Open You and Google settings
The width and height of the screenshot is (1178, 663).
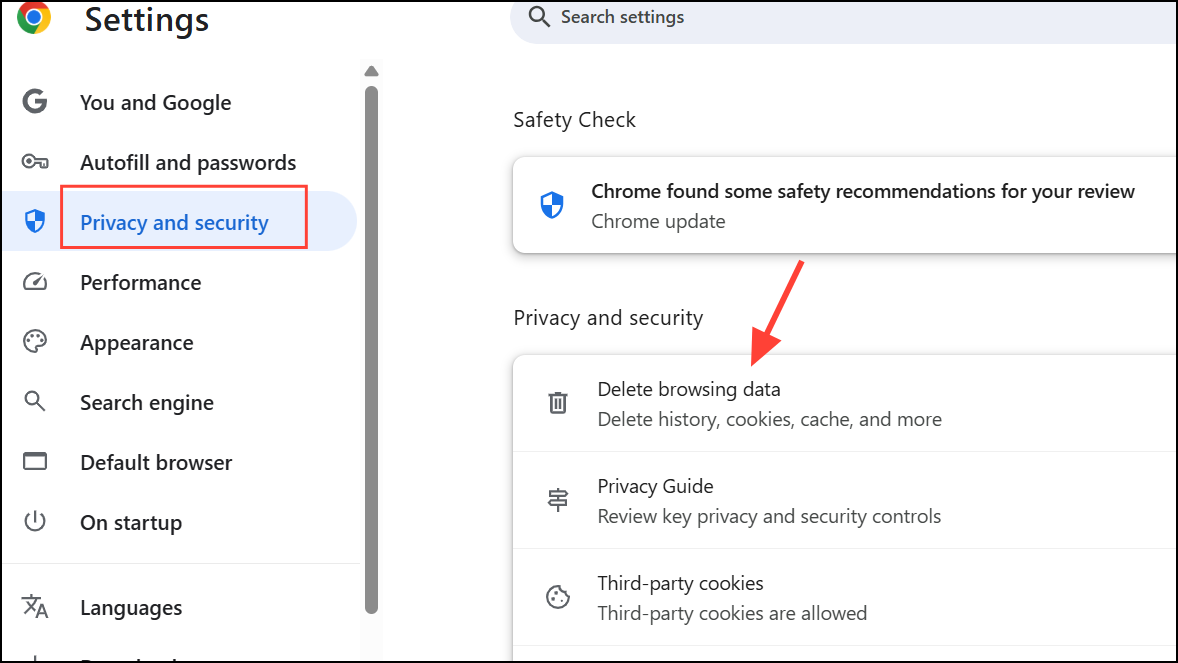(156, 102)
